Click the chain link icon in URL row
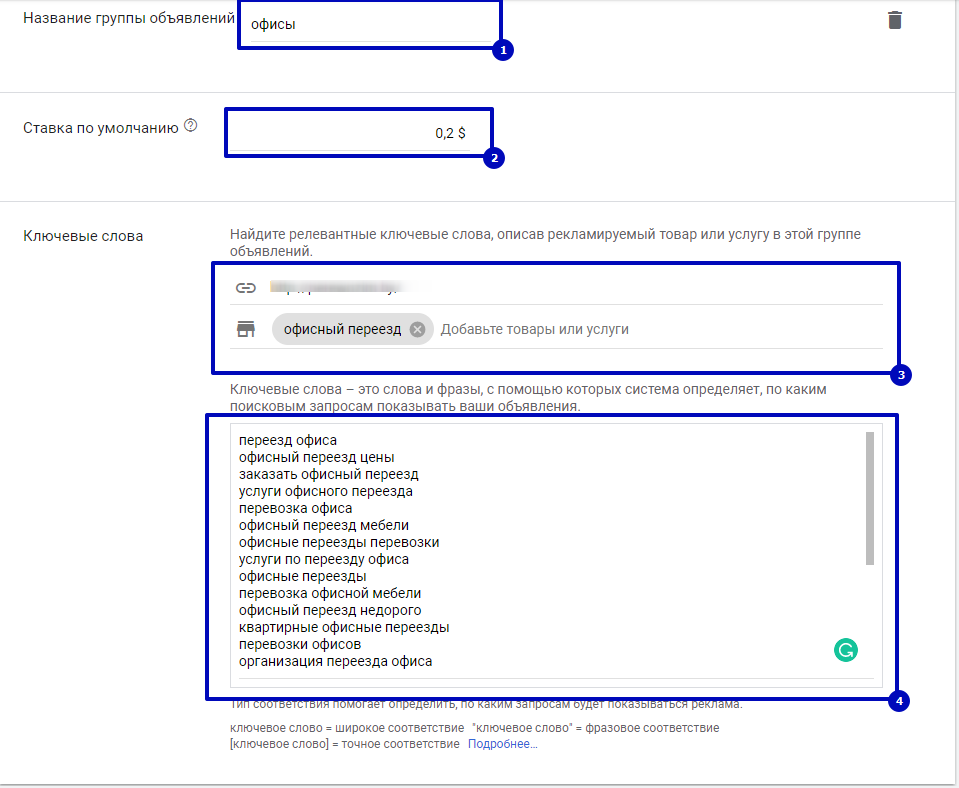This screenshot has width=959, height=788. (246, 288)
